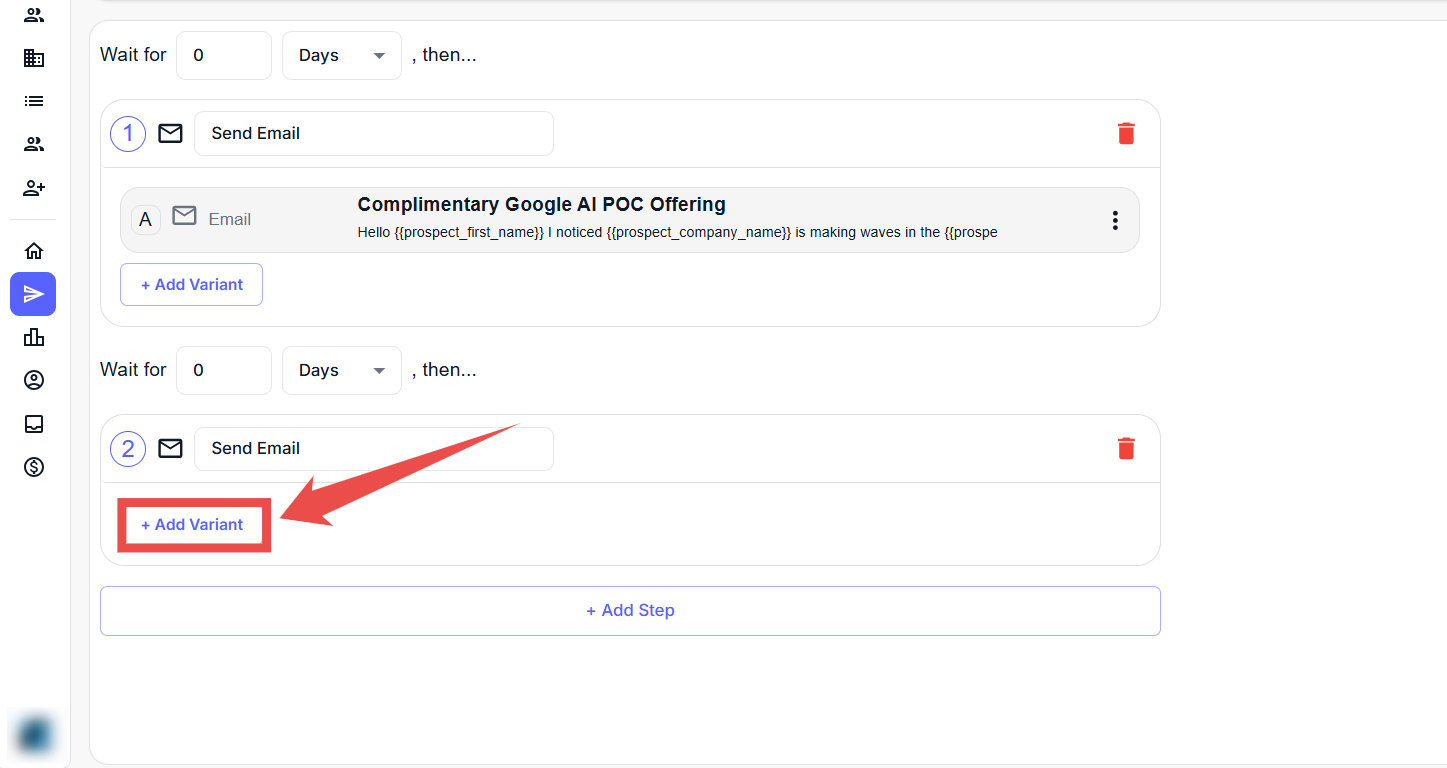
Task: Expand the Days dropdown above step 2
Action: click(x=341, y=370)
